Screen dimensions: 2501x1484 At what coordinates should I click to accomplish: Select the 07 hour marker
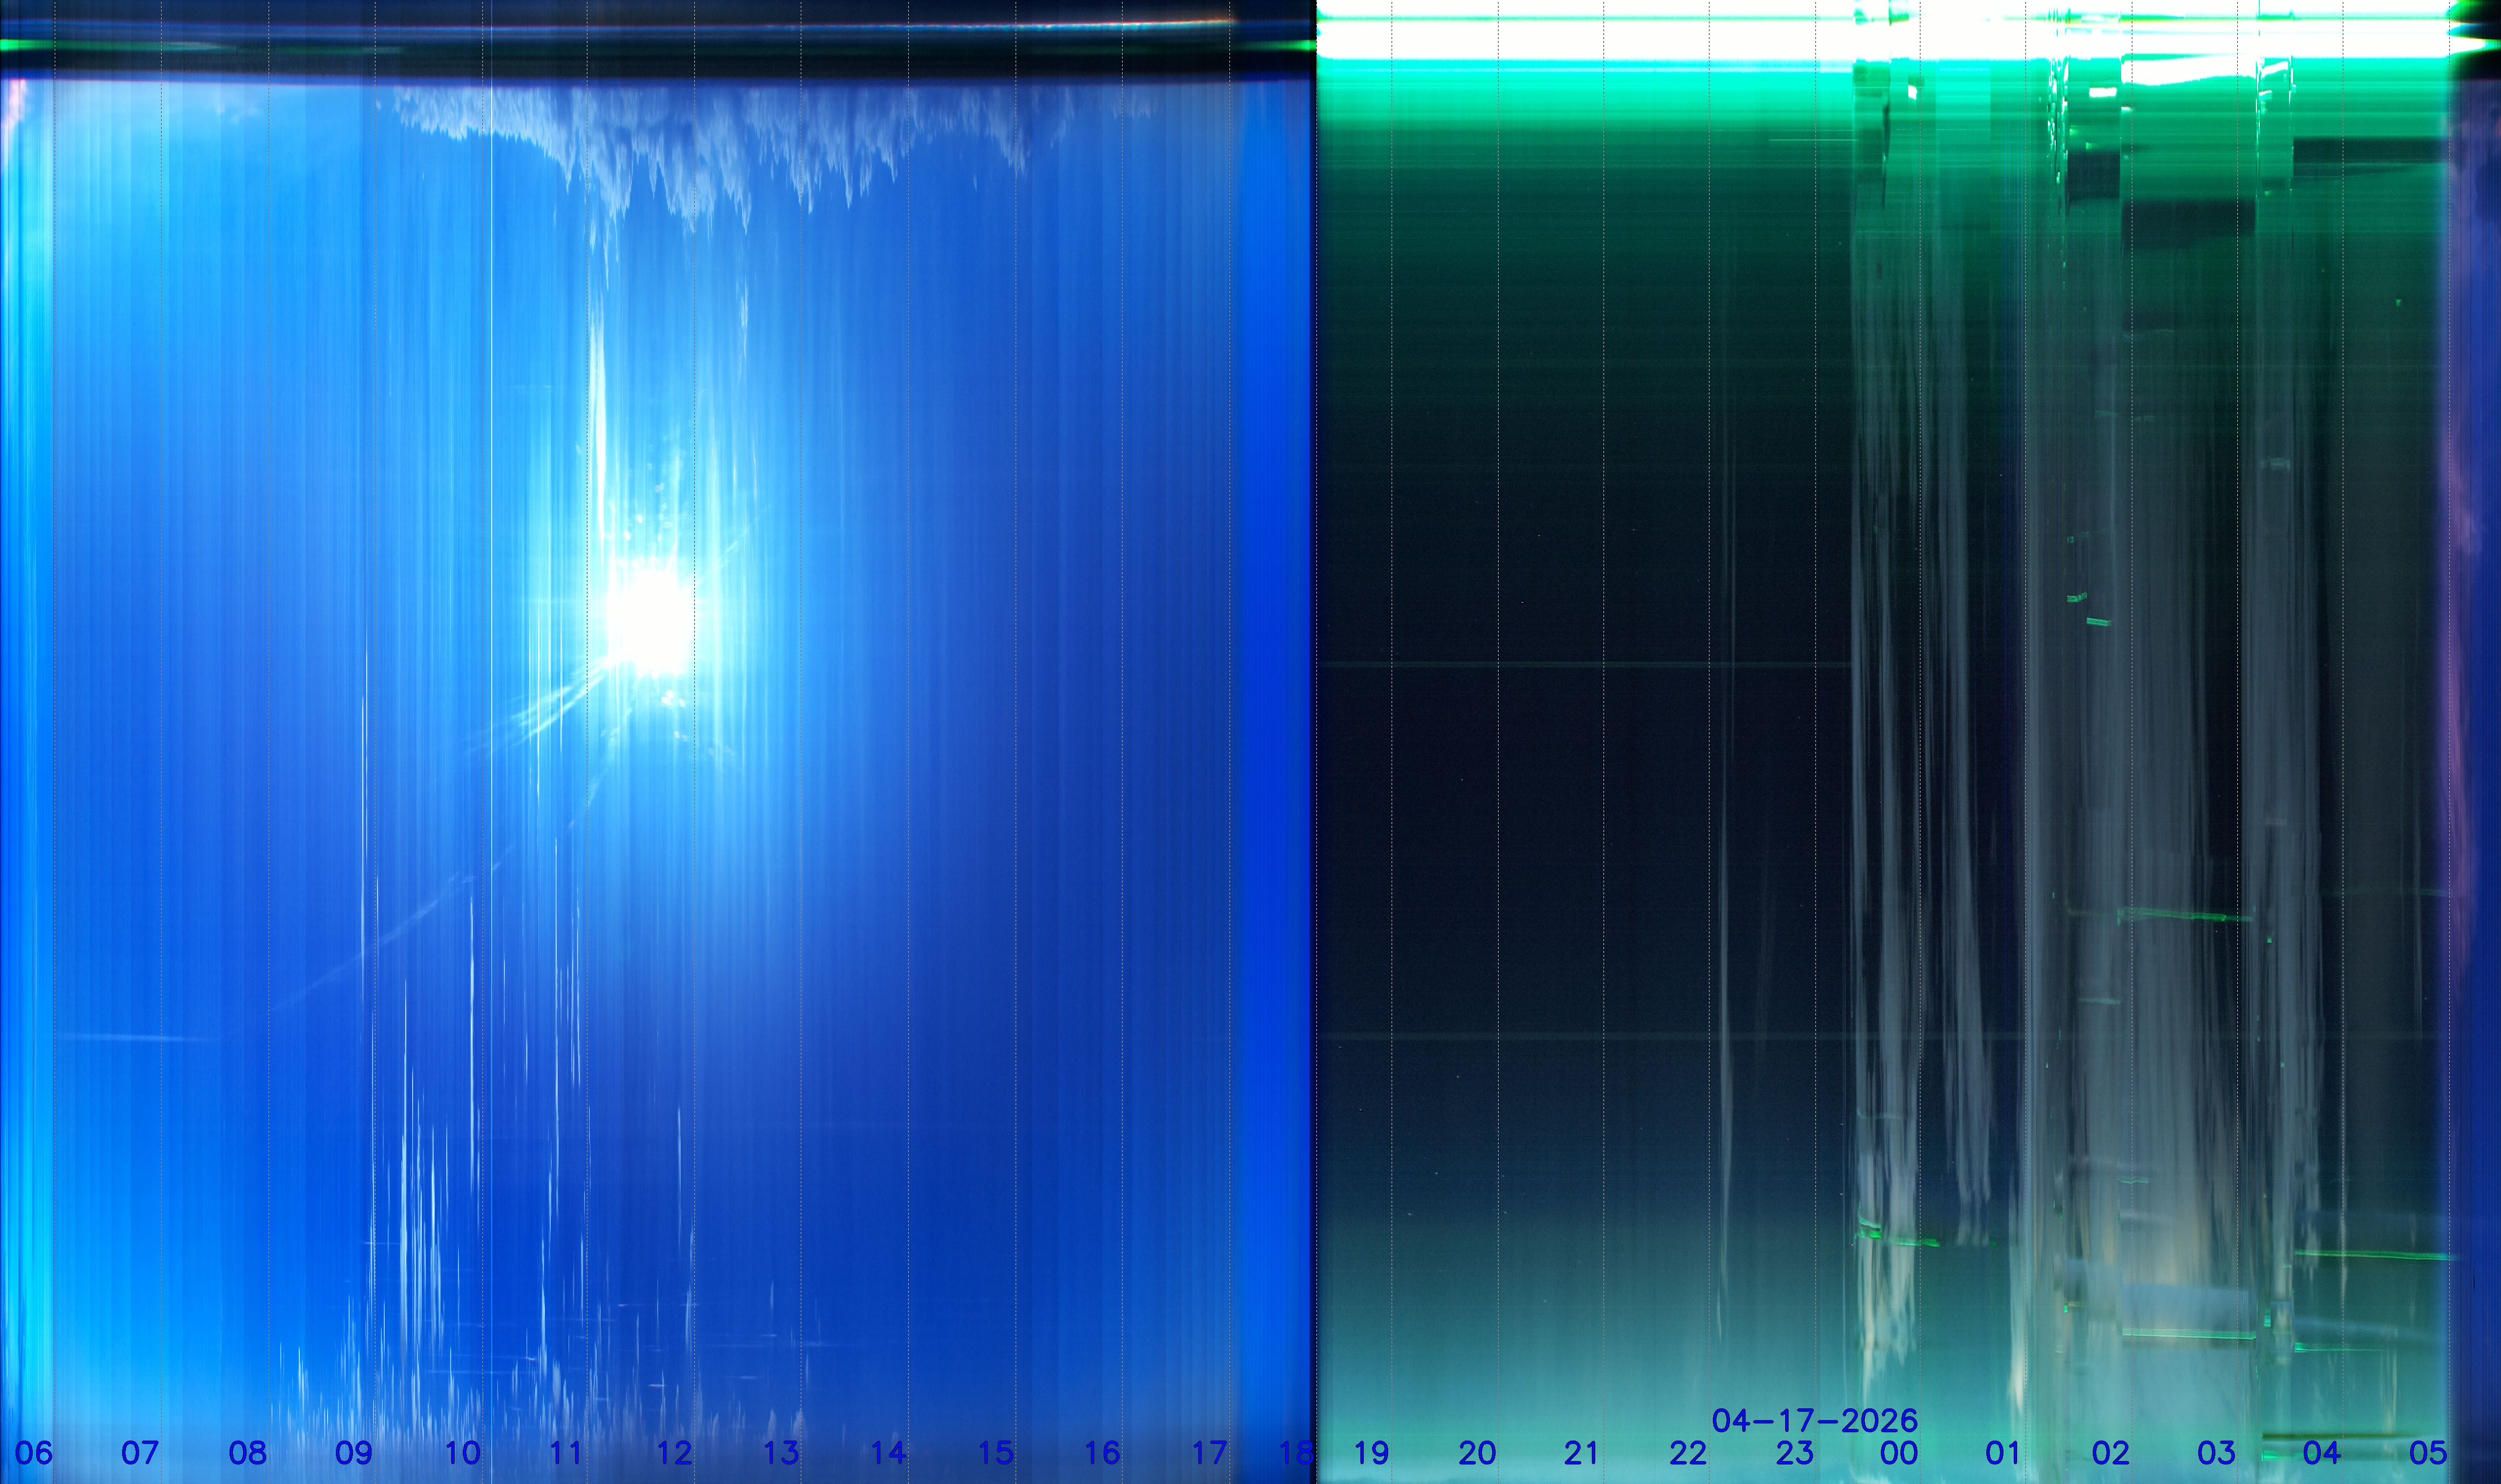140,1453
